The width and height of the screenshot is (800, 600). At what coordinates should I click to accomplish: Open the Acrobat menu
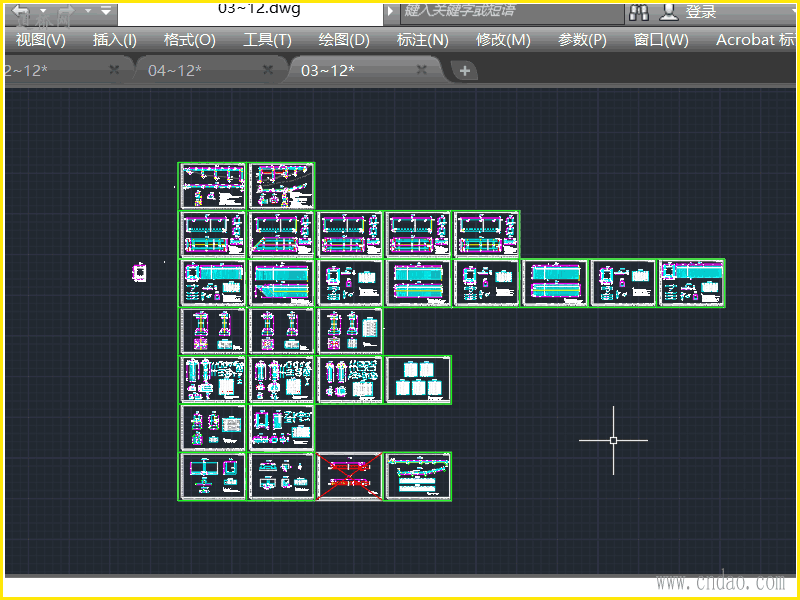click(x=755, y=40)
